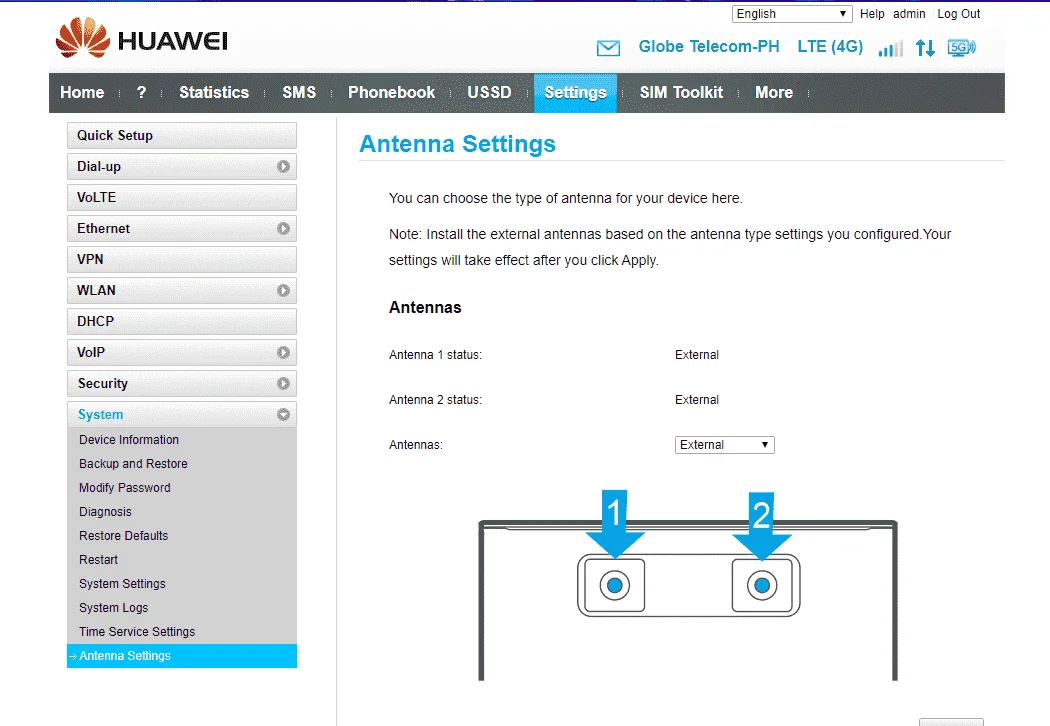Select the Settings tab
Screen dimensions: 1050x726
point(575,93)
